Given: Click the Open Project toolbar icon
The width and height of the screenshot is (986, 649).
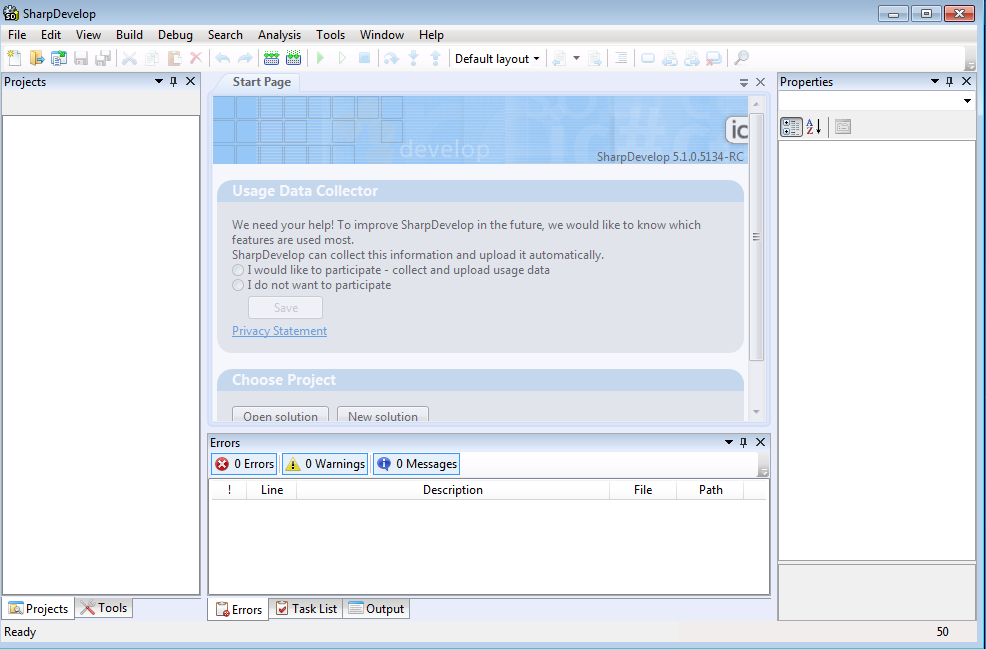Looking at the screenshot, I should coord(58,58).
